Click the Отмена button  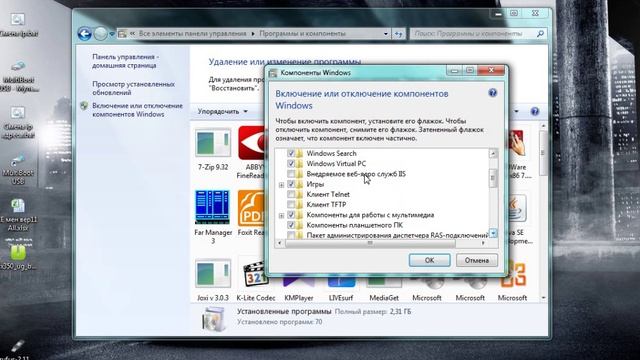[x=476, y=260]
